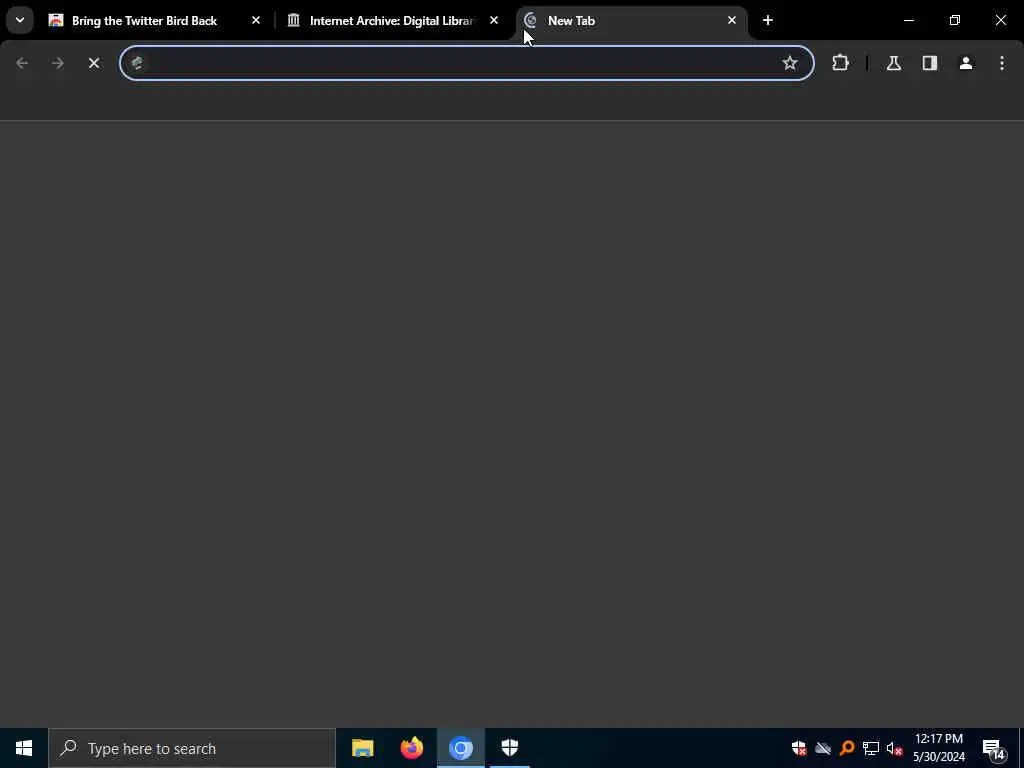Screen dimensions: 1024x768
Task: Open notification center with 14 badge
Action: tap(994, 748)
